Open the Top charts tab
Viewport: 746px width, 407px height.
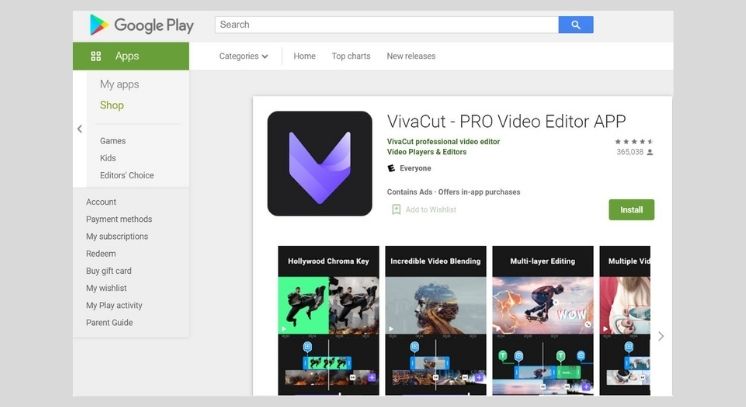pyautogui.click(x=351, y=56)
